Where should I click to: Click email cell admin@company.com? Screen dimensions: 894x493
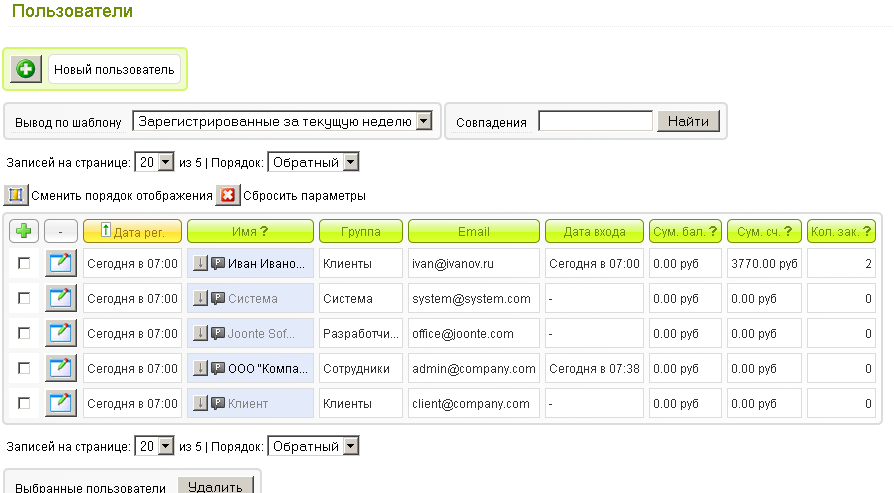tap(474, 368)
